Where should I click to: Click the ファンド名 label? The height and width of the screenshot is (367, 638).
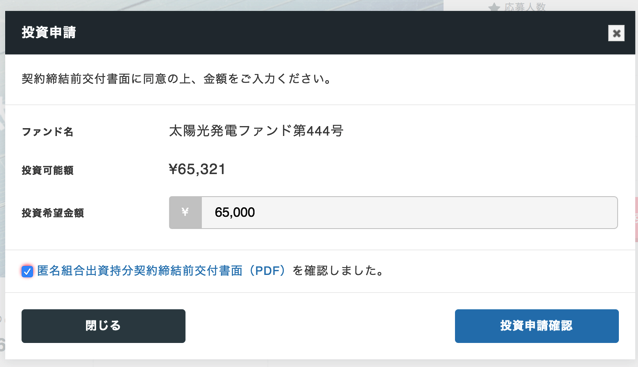click(47, 132)
